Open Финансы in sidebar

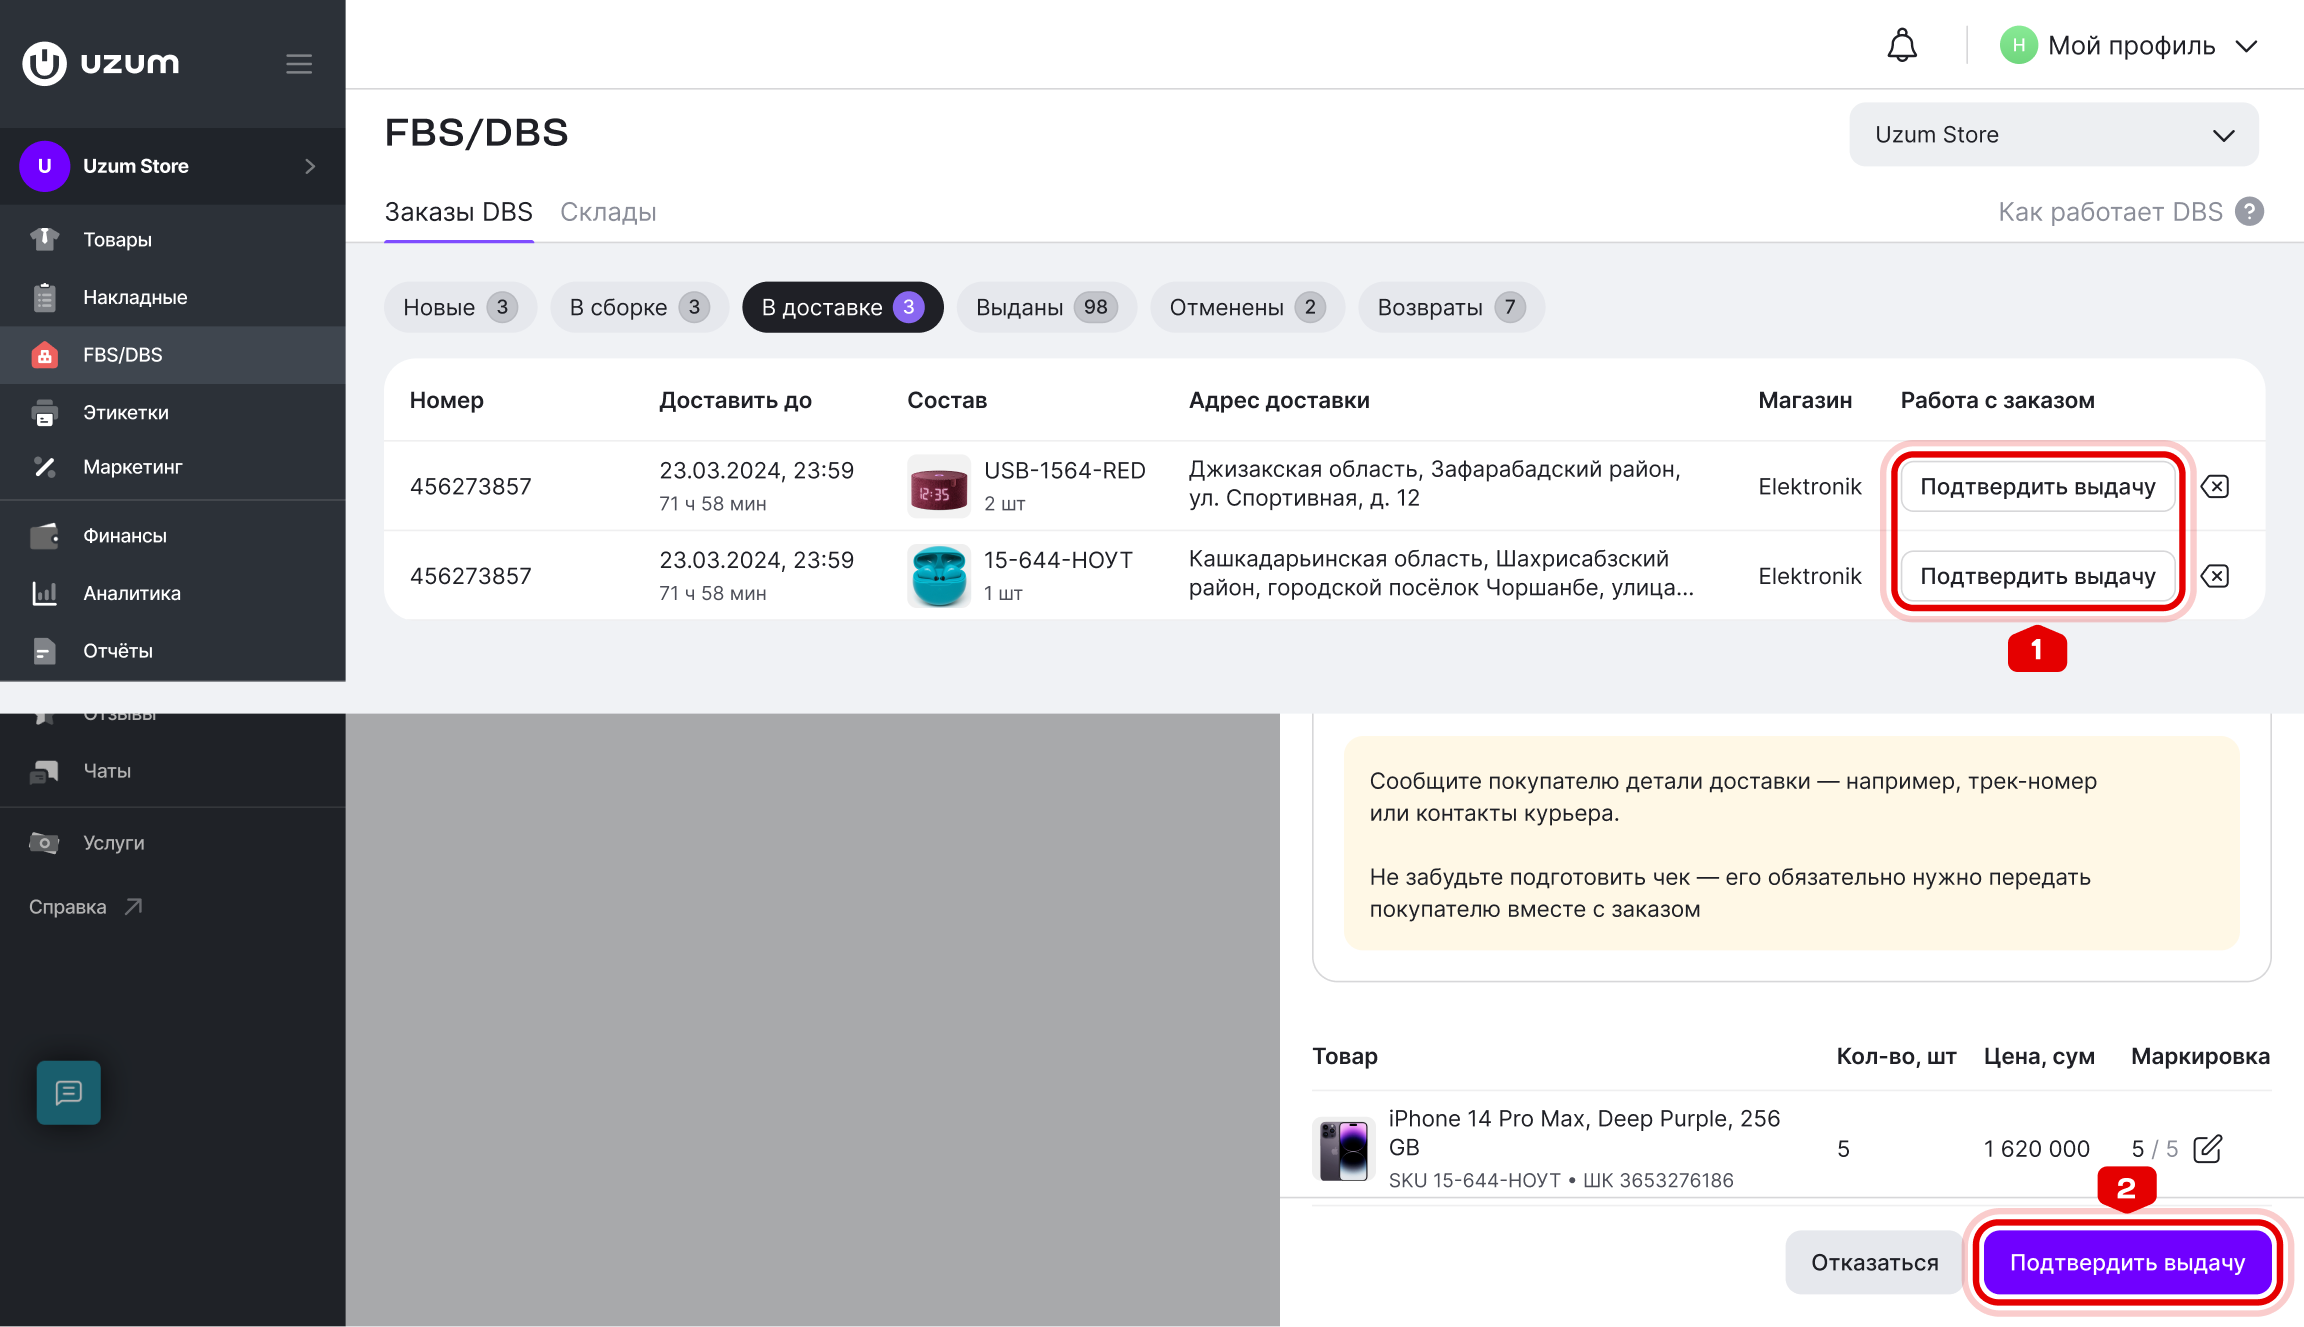pyautogui.click(x=173, y=536)
